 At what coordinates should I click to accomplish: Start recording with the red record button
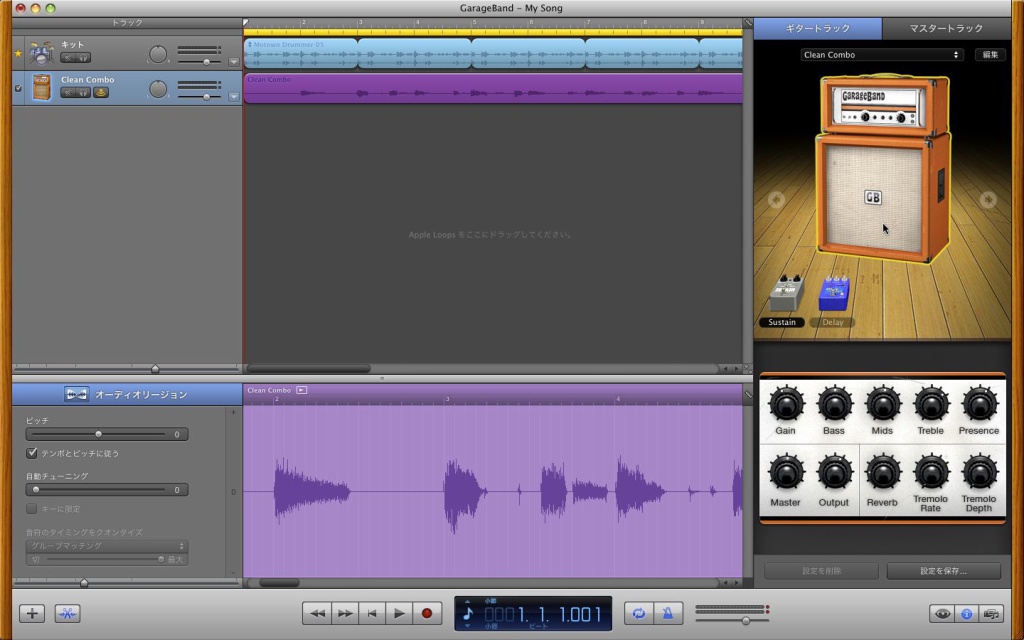click(x=427, y=613)
